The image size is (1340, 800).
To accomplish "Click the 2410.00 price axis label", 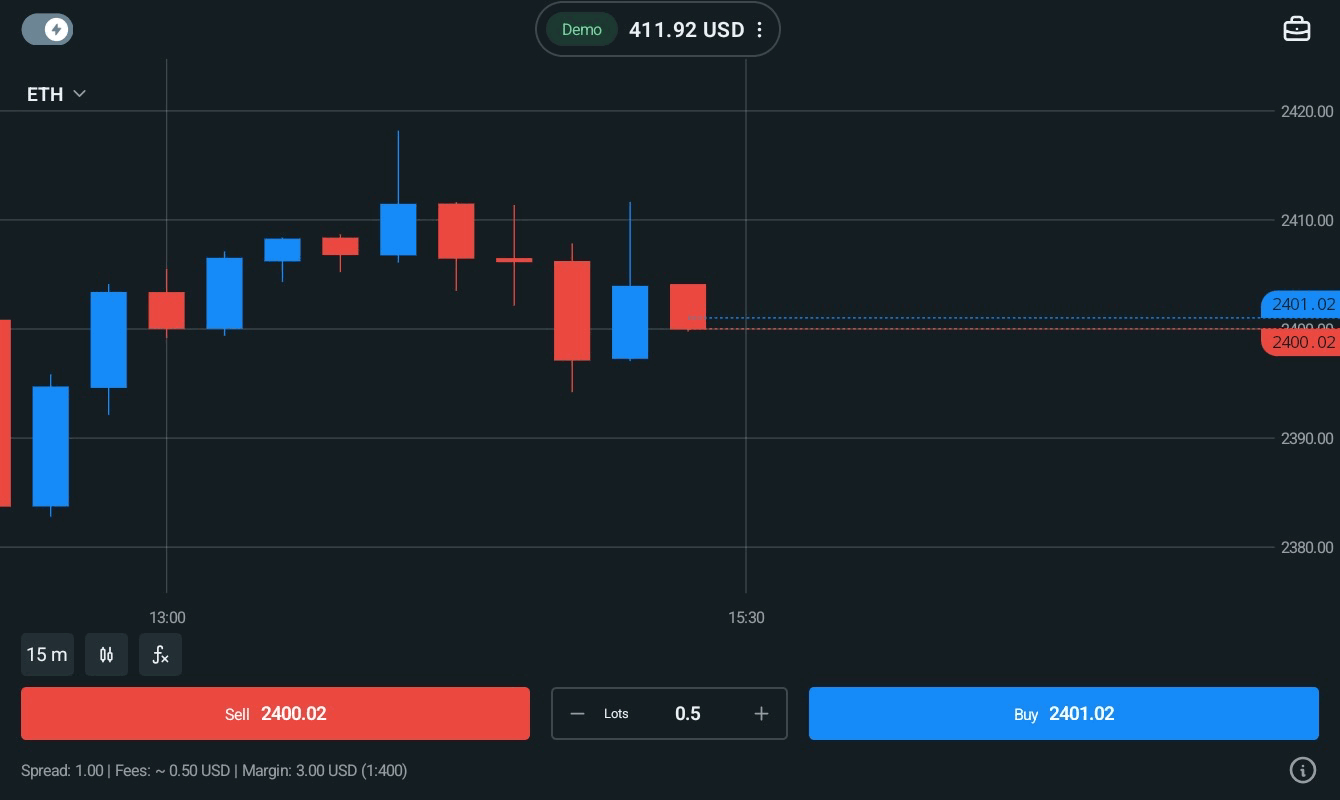I will click(x=1306, y=220).
